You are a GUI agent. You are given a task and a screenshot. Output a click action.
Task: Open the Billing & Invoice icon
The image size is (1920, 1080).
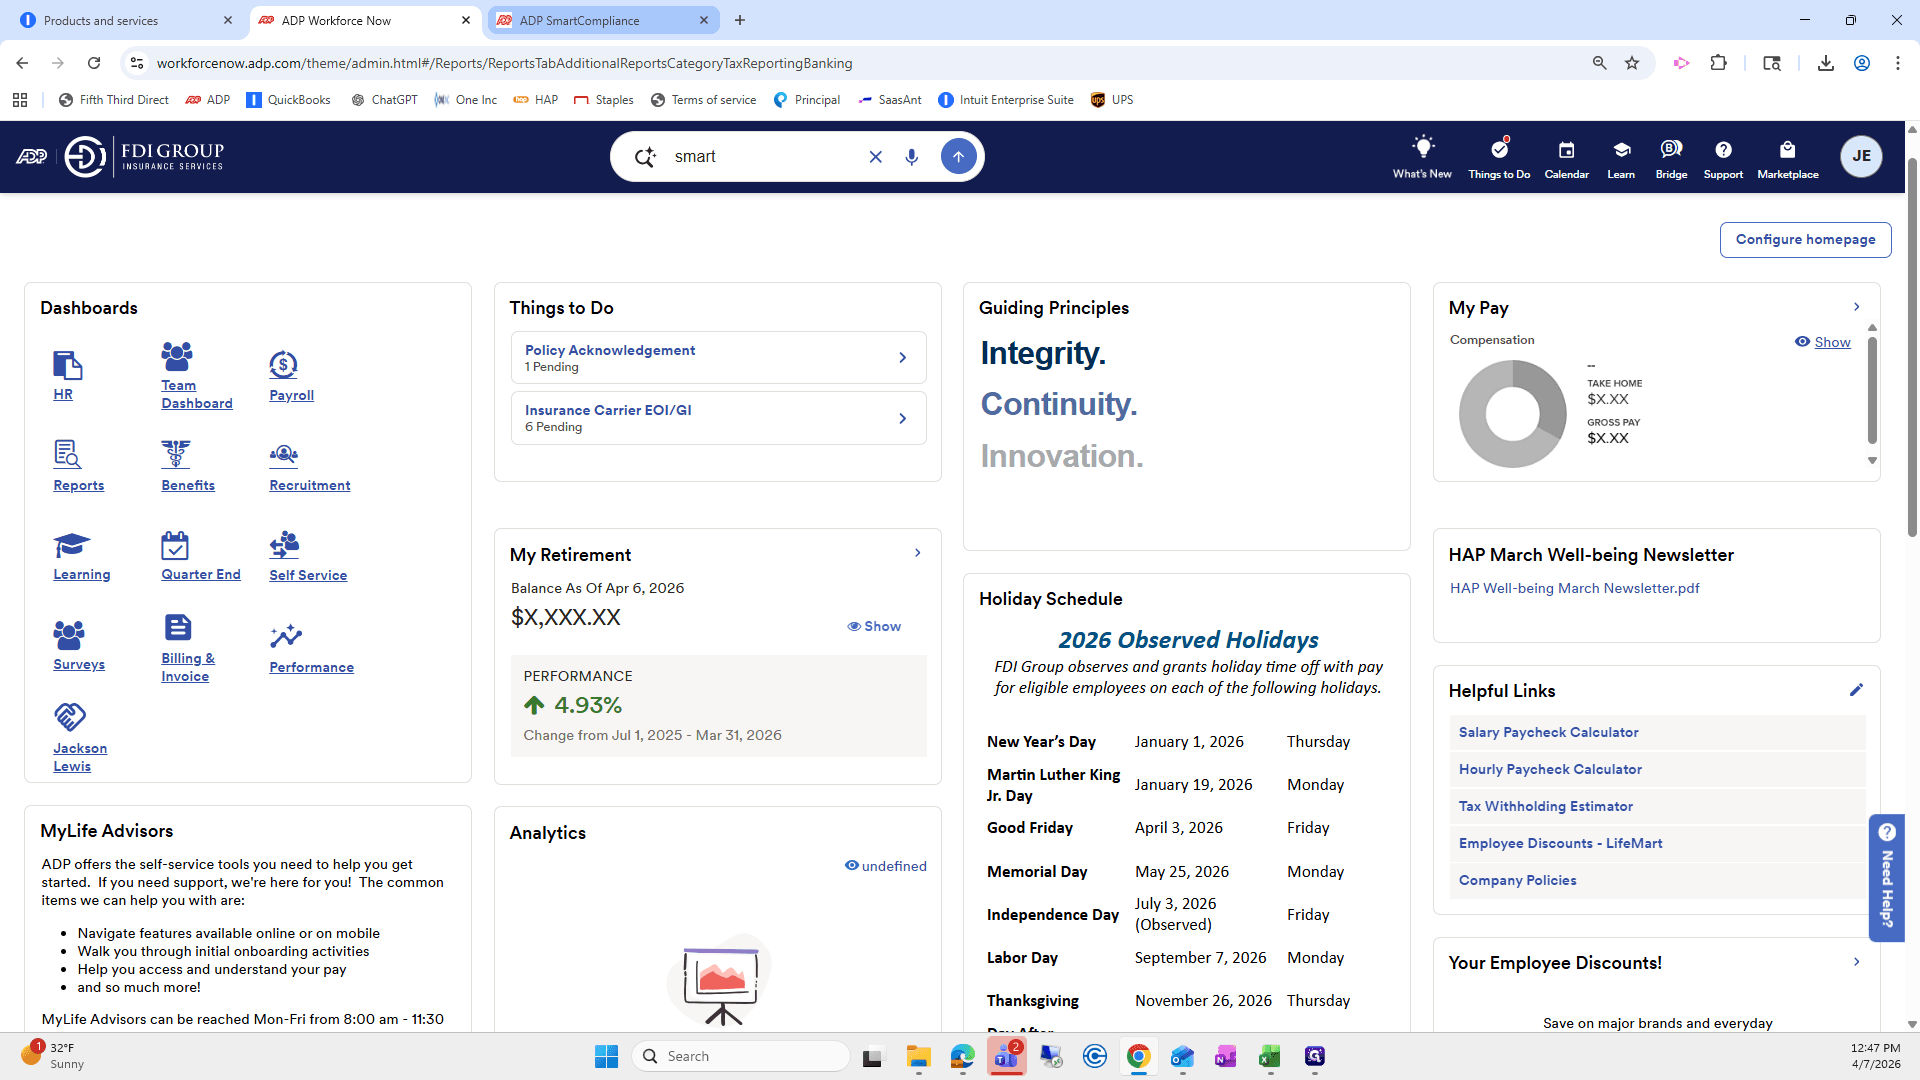[177, 628]
